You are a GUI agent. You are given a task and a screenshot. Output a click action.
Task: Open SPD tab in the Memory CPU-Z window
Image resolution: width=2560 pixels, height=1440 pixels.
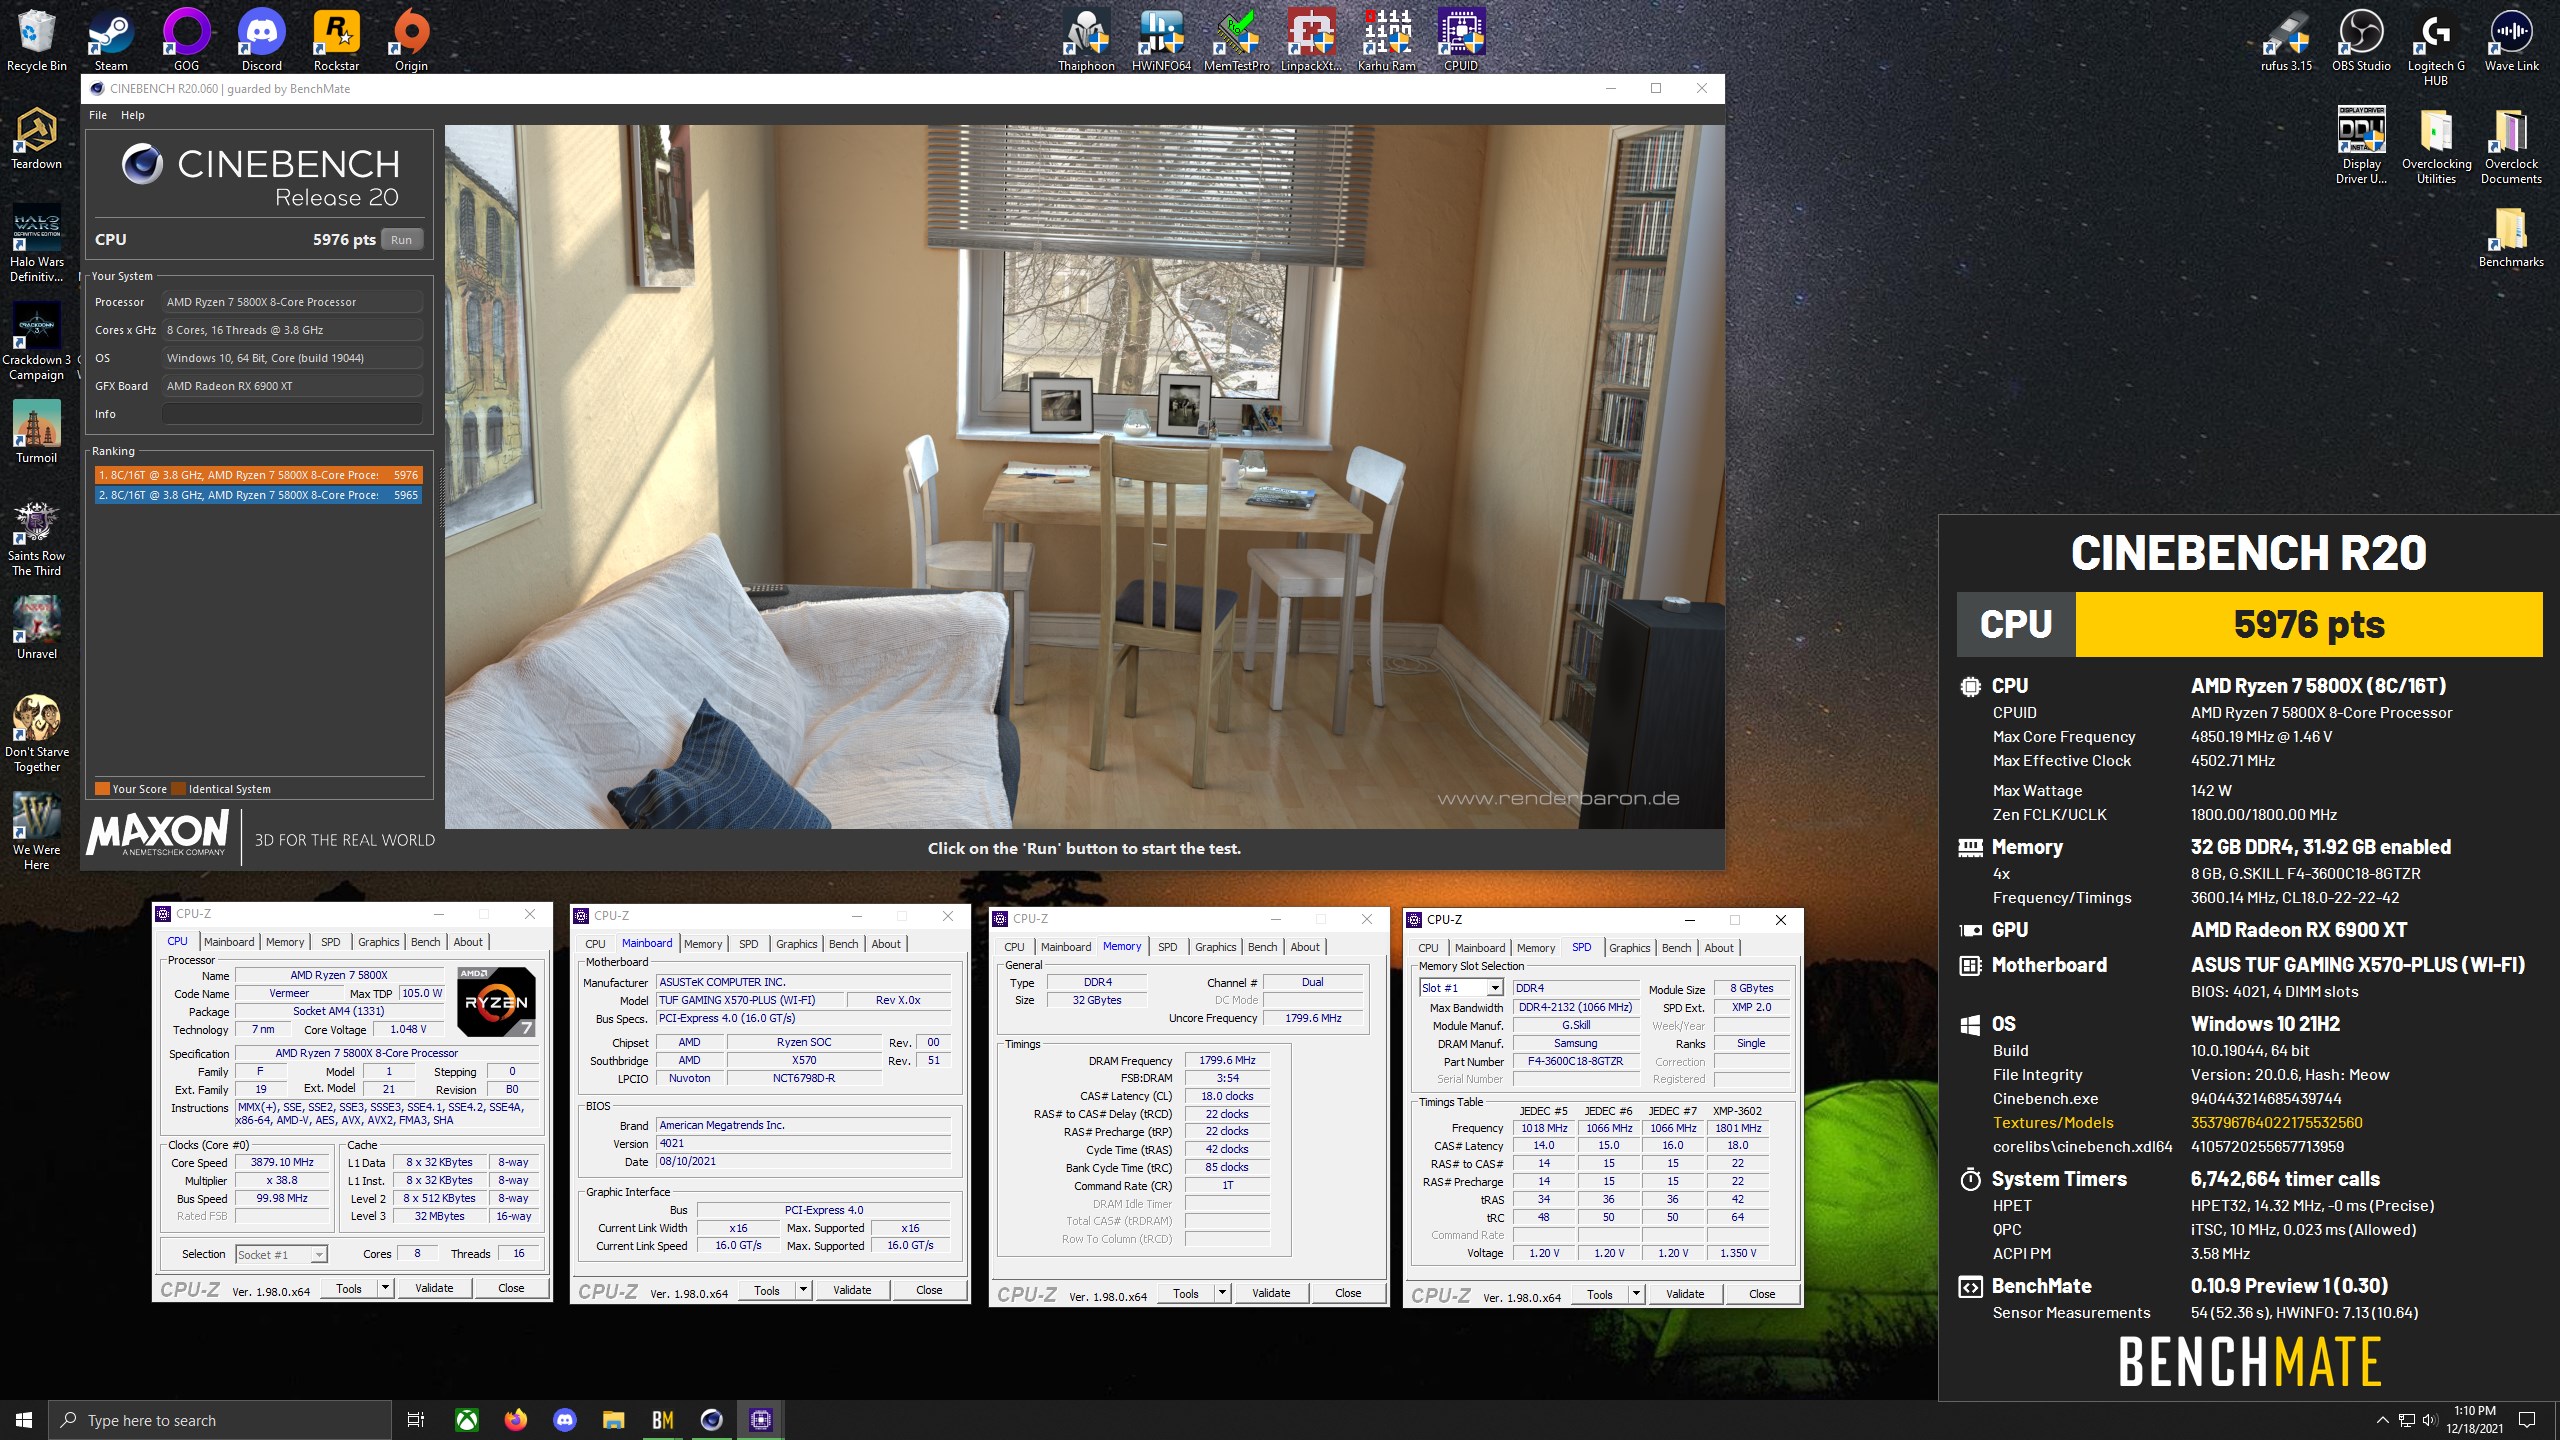(x=1167, y=947)
